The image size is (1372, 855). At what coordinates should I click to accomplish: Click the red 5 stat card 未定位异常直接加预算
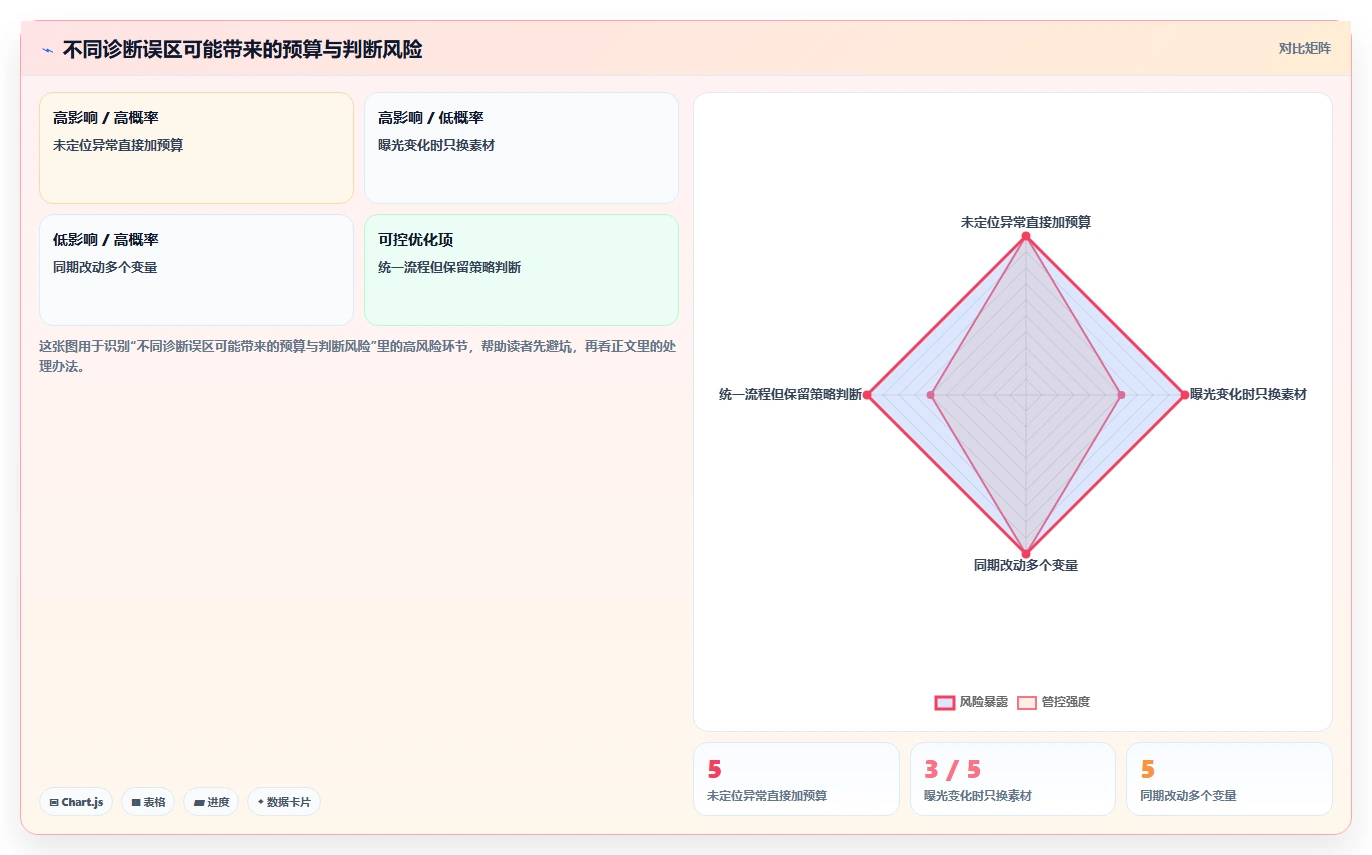796,779
